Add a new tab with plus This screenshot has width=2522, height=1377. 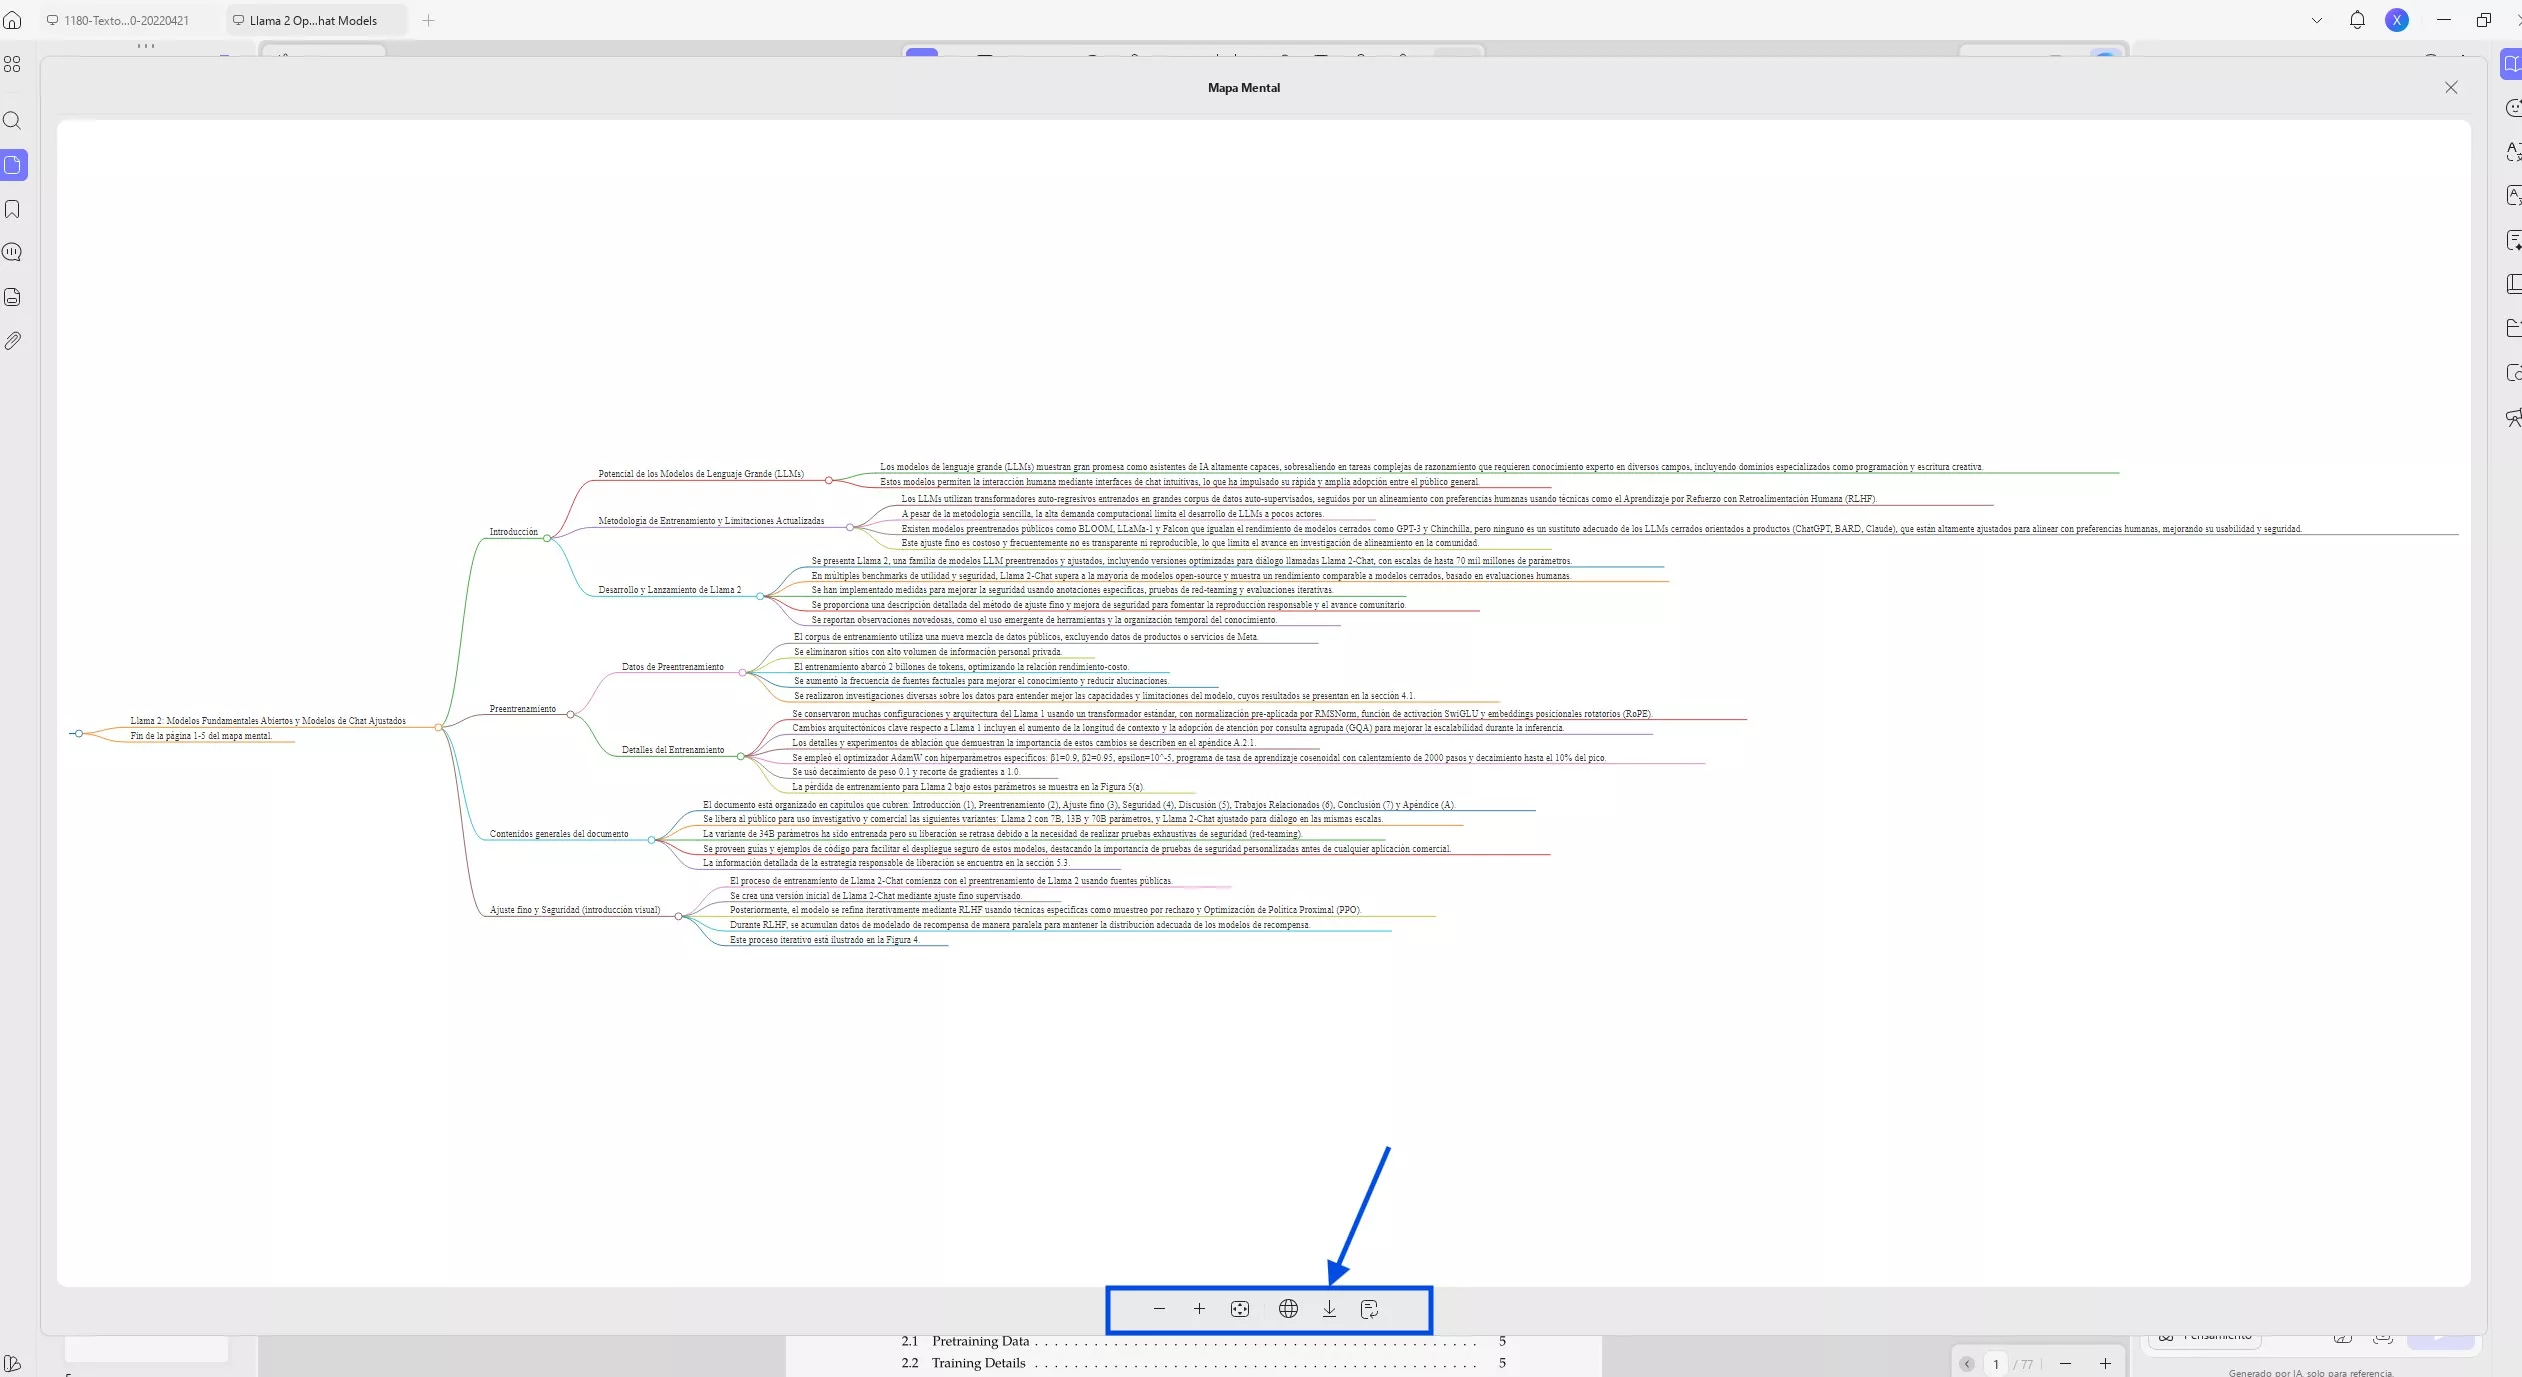click(428, 20)
